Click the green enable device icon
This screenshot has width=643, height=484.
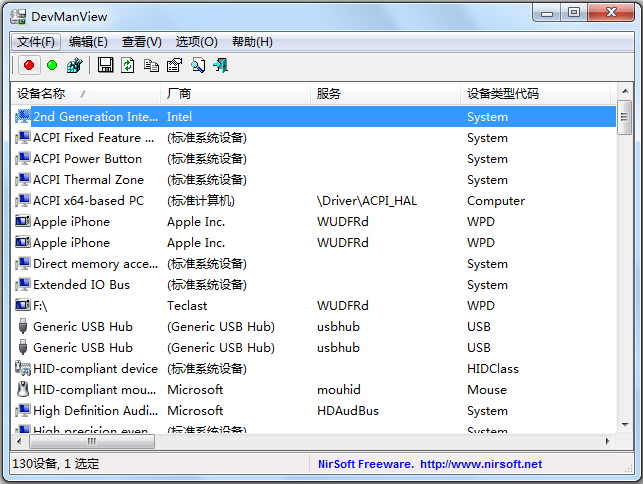(x=52, y=66)
